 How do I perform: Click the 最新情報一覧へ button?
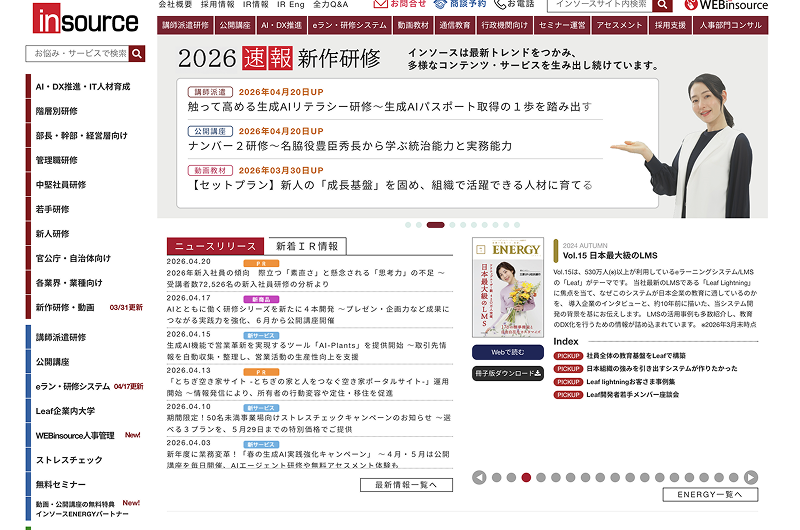pyautogui.click(x=406, y=485)
